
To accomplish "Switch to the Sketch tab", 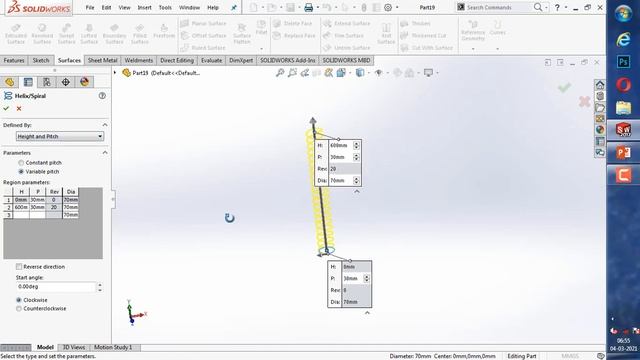I will click(41, 60).
